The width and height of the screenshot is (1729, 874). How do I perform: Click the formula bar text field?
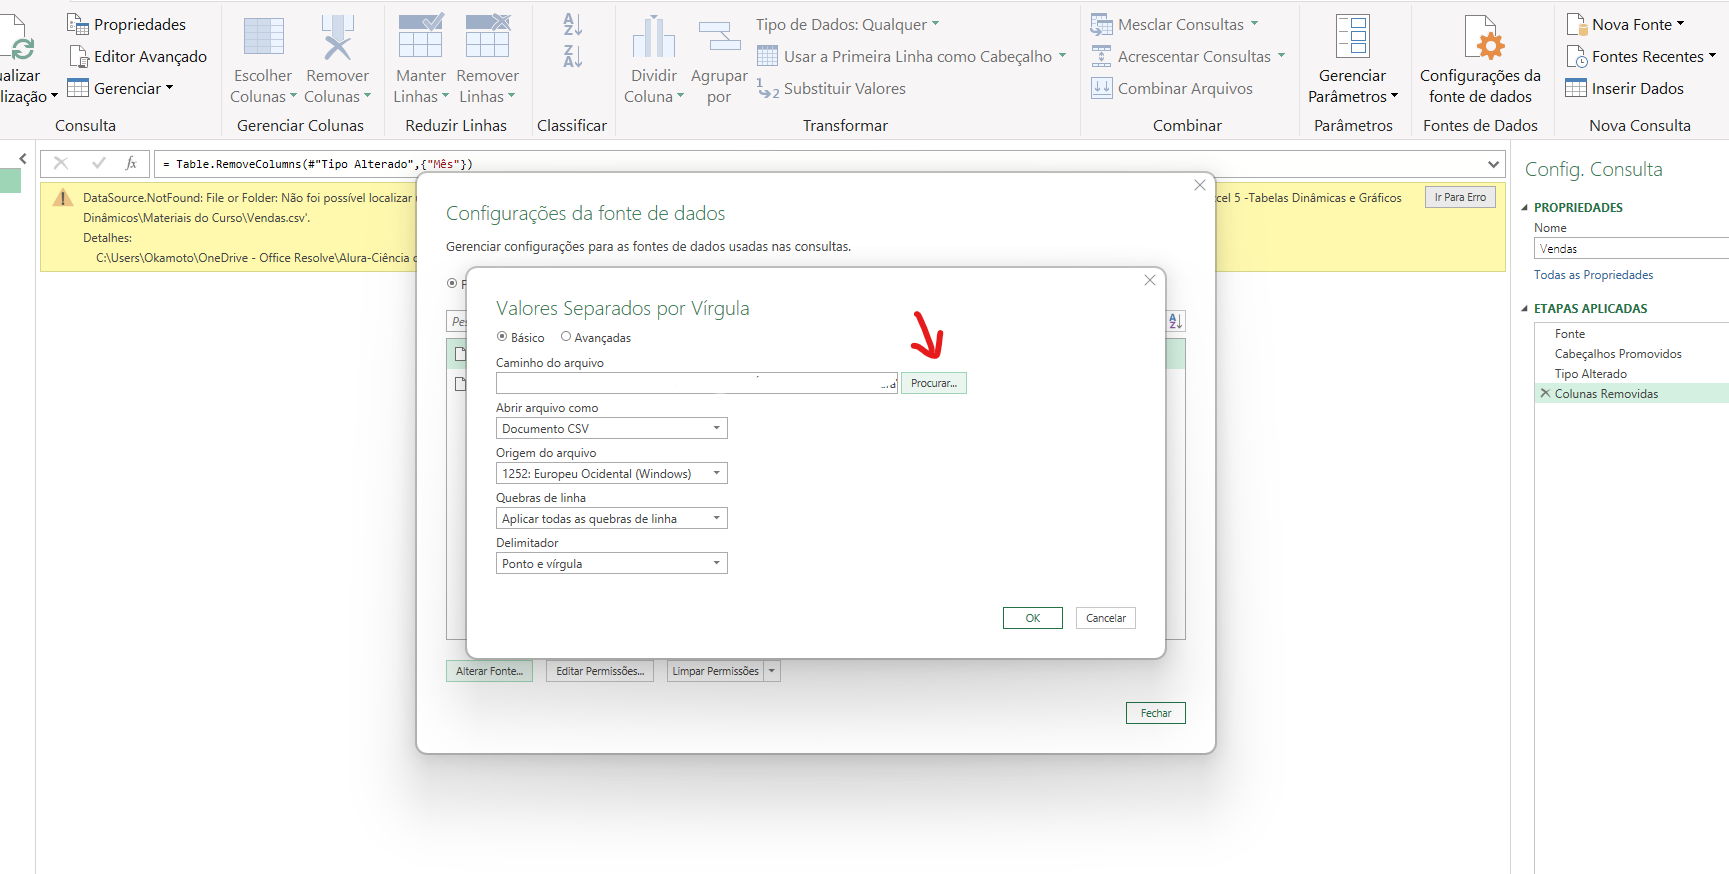click(x=820, y=164)
